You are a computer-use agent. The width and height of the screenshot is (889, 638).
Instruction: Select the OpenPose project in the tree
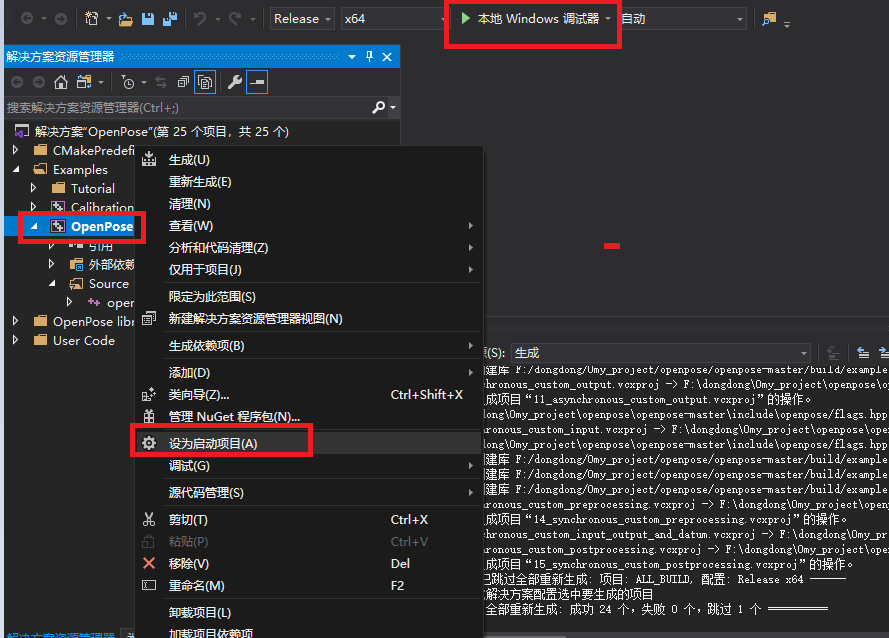[101, 226]
